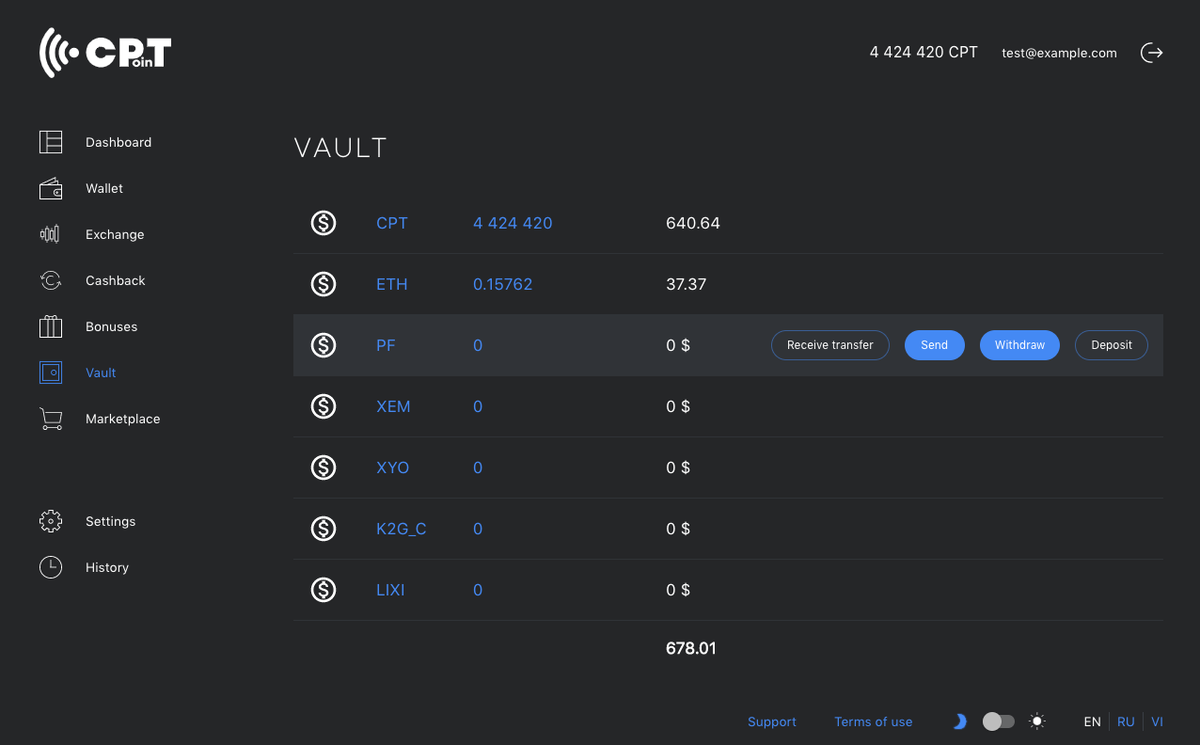Open the Support link
This screenshot has width=1200, height=745.
772,721
